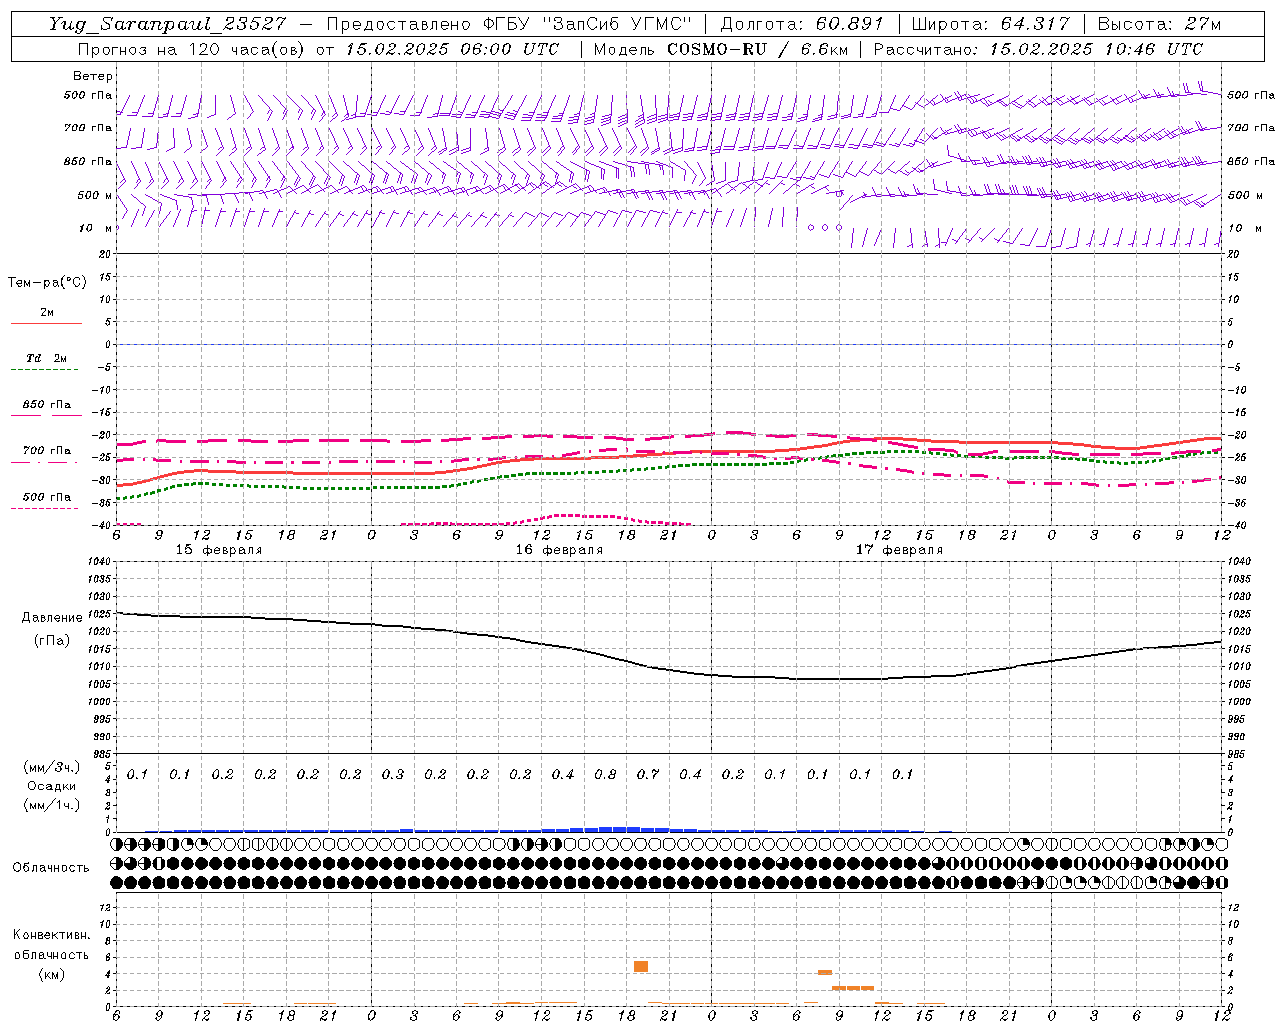The height and width of the screenshot is (1024, 1280).
Task: Select the "Конвективн." convective cloud label
Action: tap(51, 935)
